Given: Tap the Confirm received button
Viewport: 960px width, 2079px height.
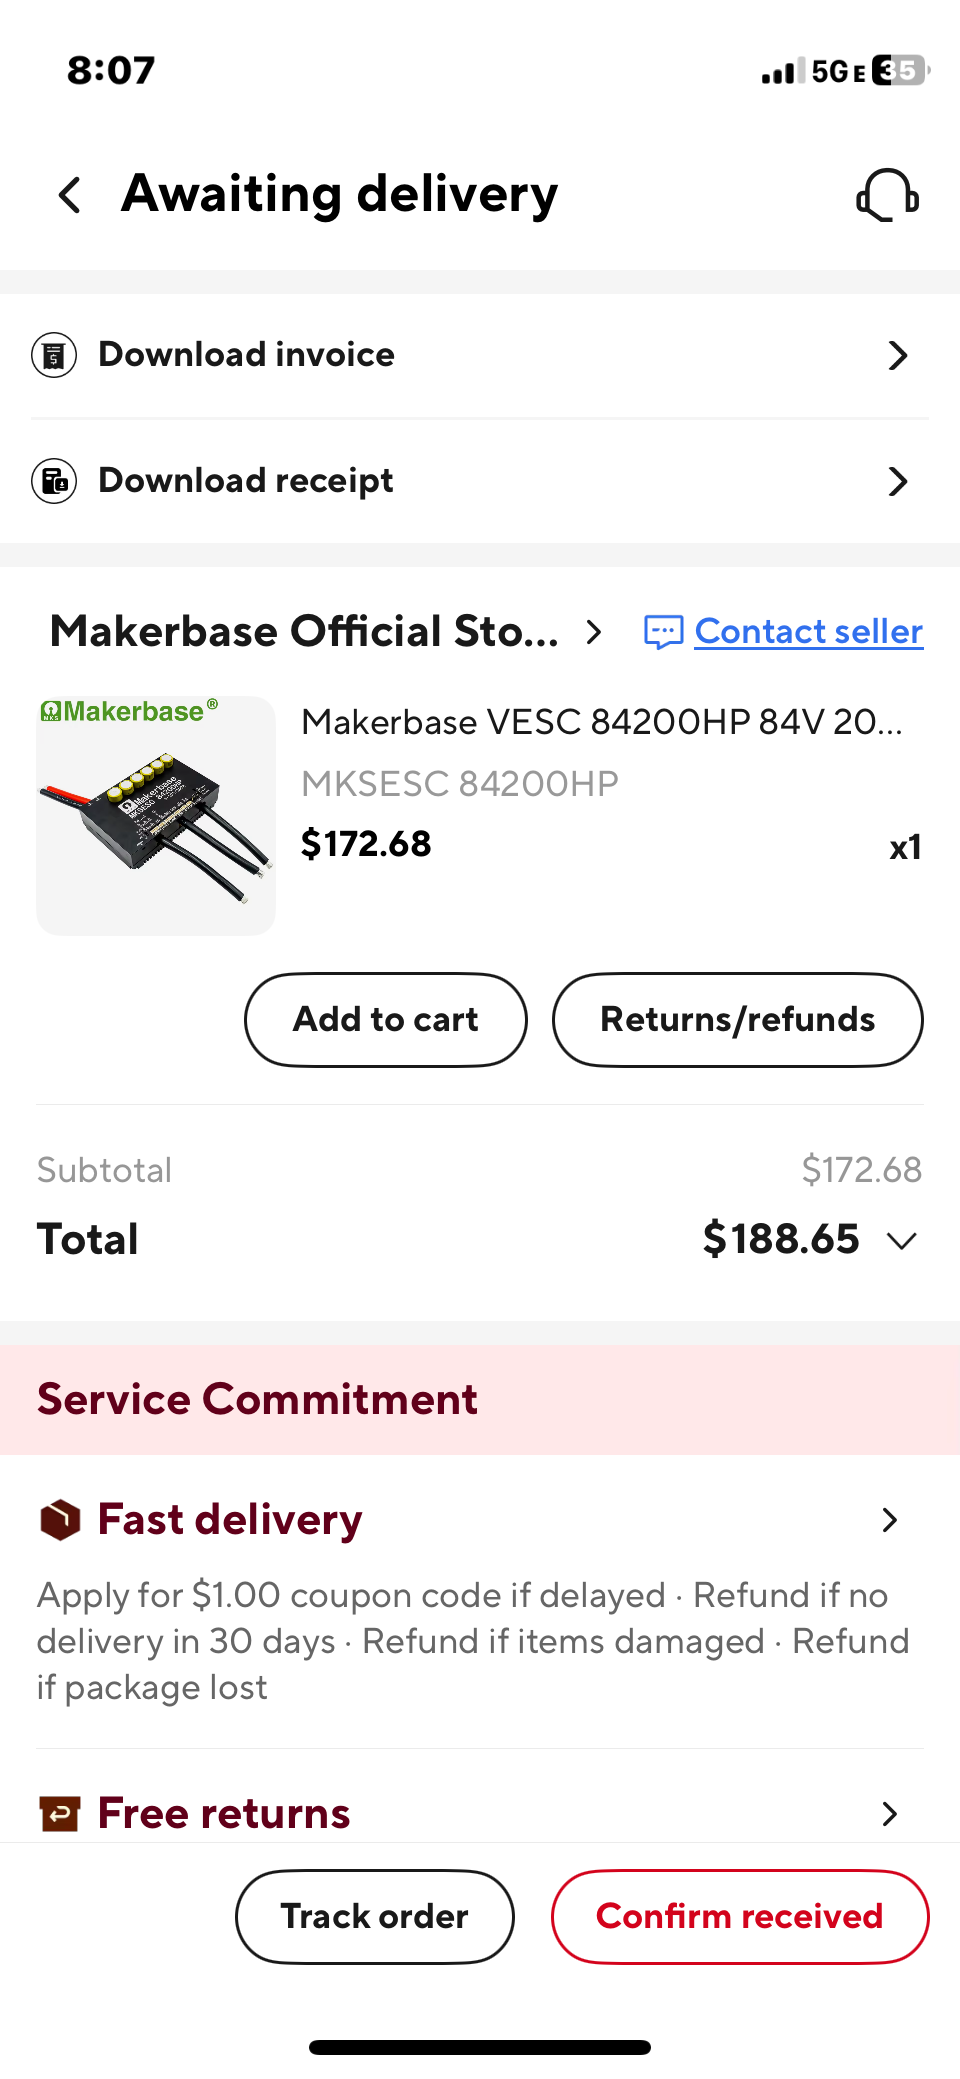Looking at the screenshot, I should (739, 1917).
